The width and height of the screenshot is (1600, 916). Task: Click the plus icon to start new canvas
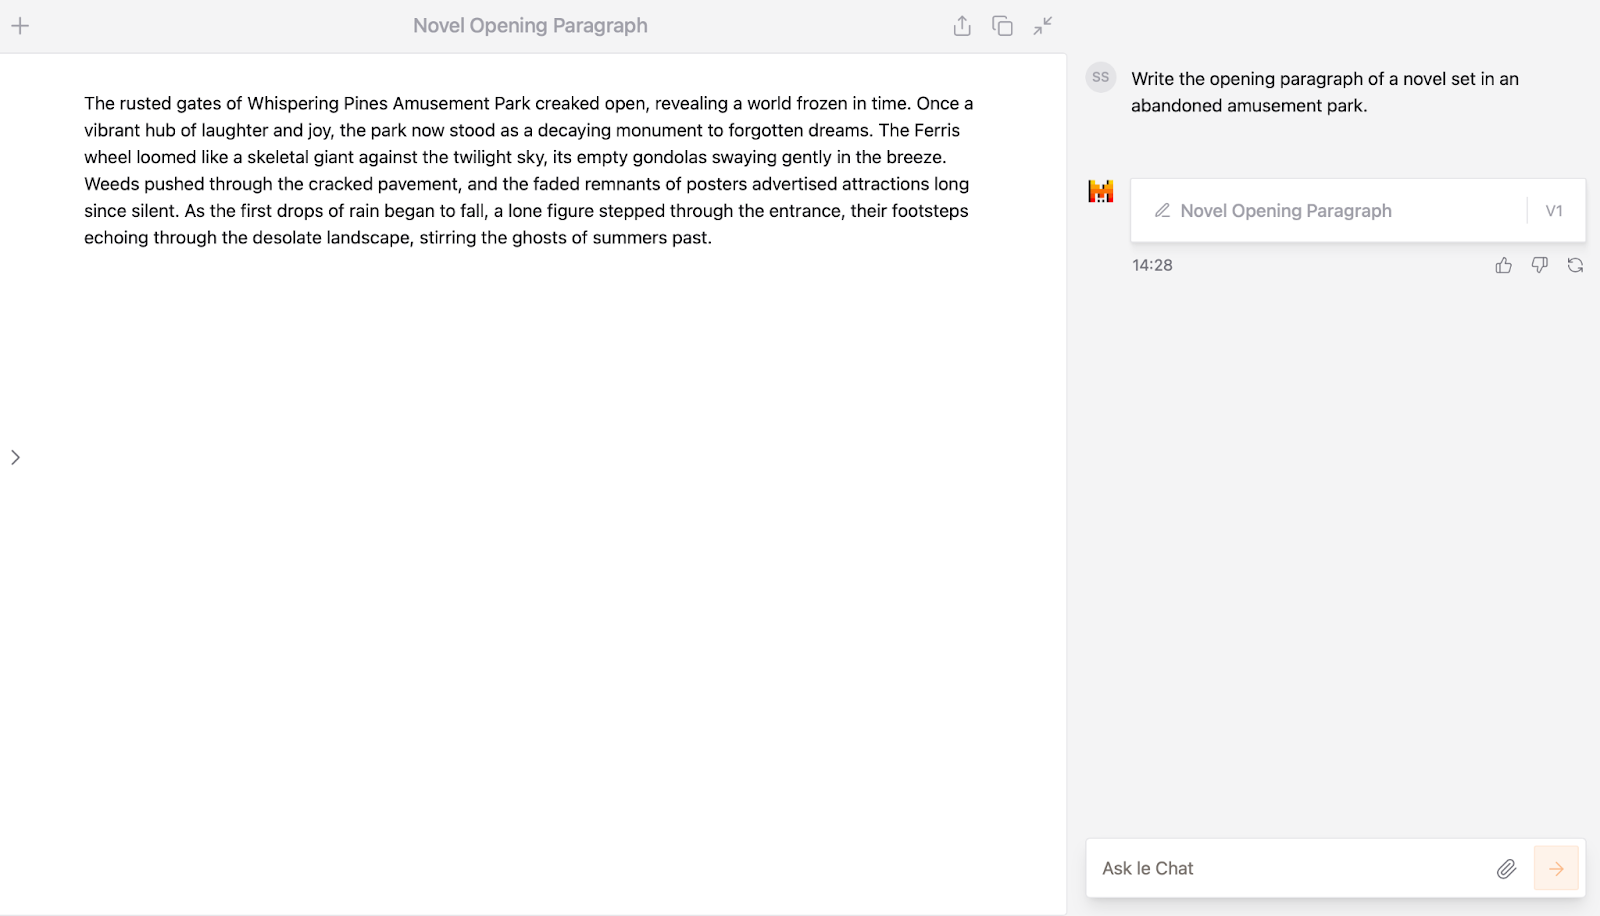point(20,26)
